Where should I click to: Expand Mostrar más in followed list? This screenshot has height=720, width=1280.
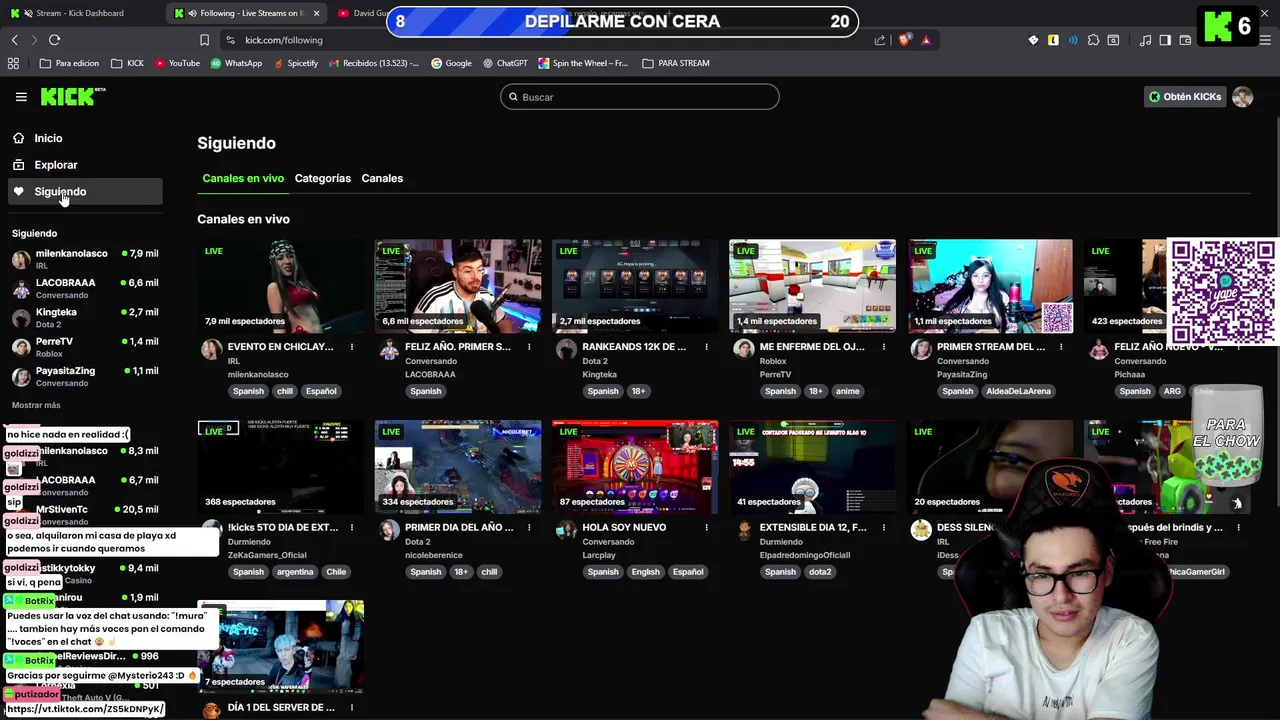pos(36,405)
